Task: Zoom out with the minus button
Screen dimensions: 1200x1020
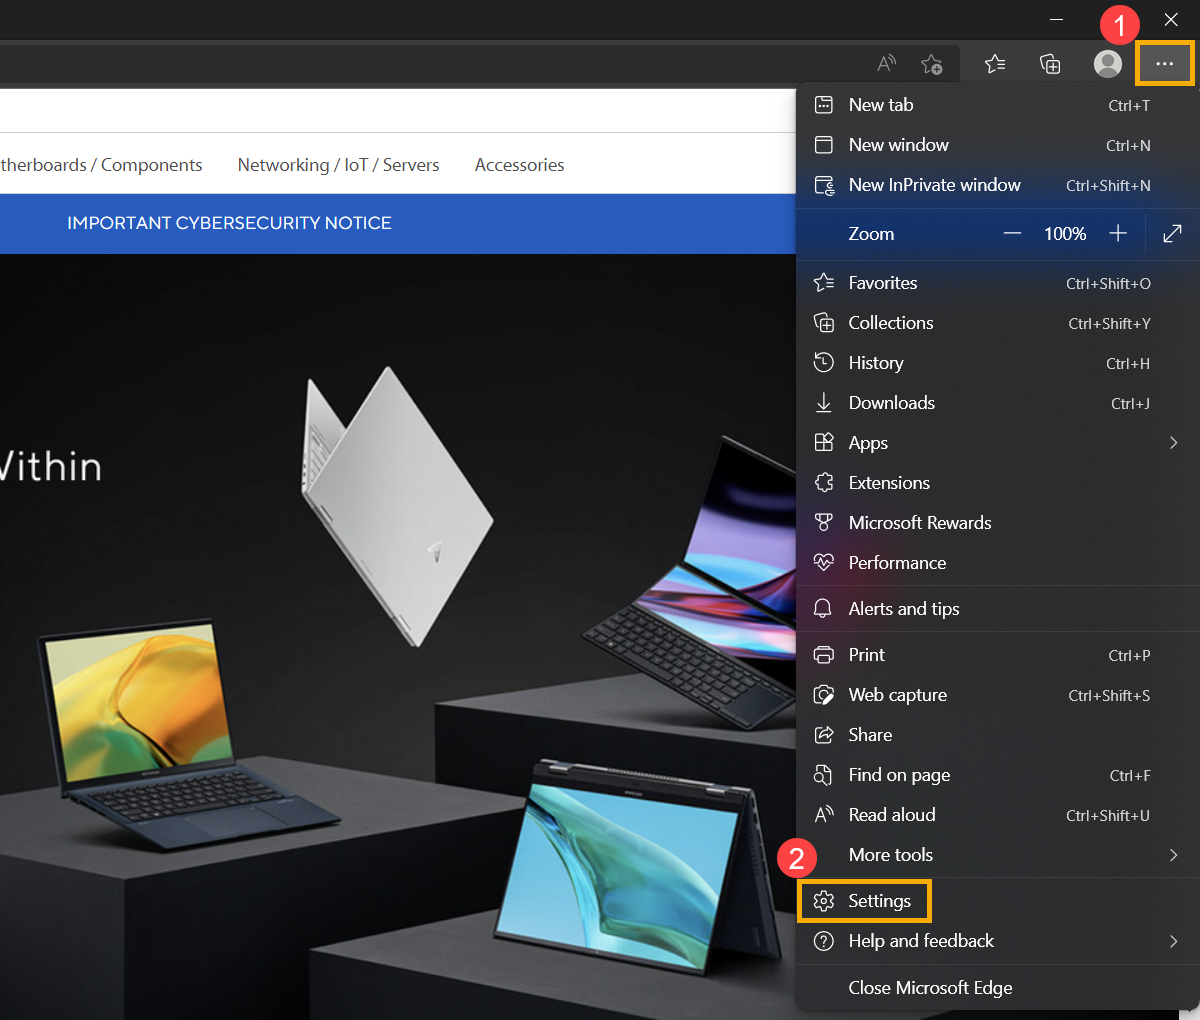Action: pyautogui.click(x=1012, y=234)
